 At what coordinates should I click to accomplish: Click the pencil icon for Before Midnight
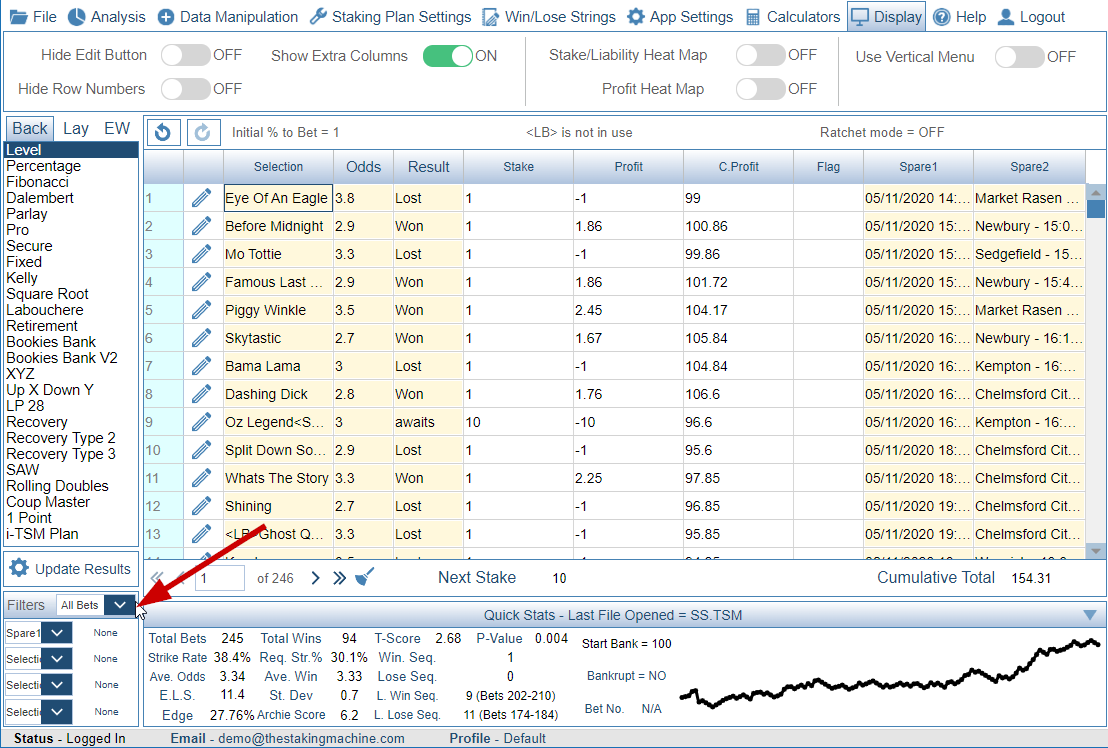[x=201, y=226]
